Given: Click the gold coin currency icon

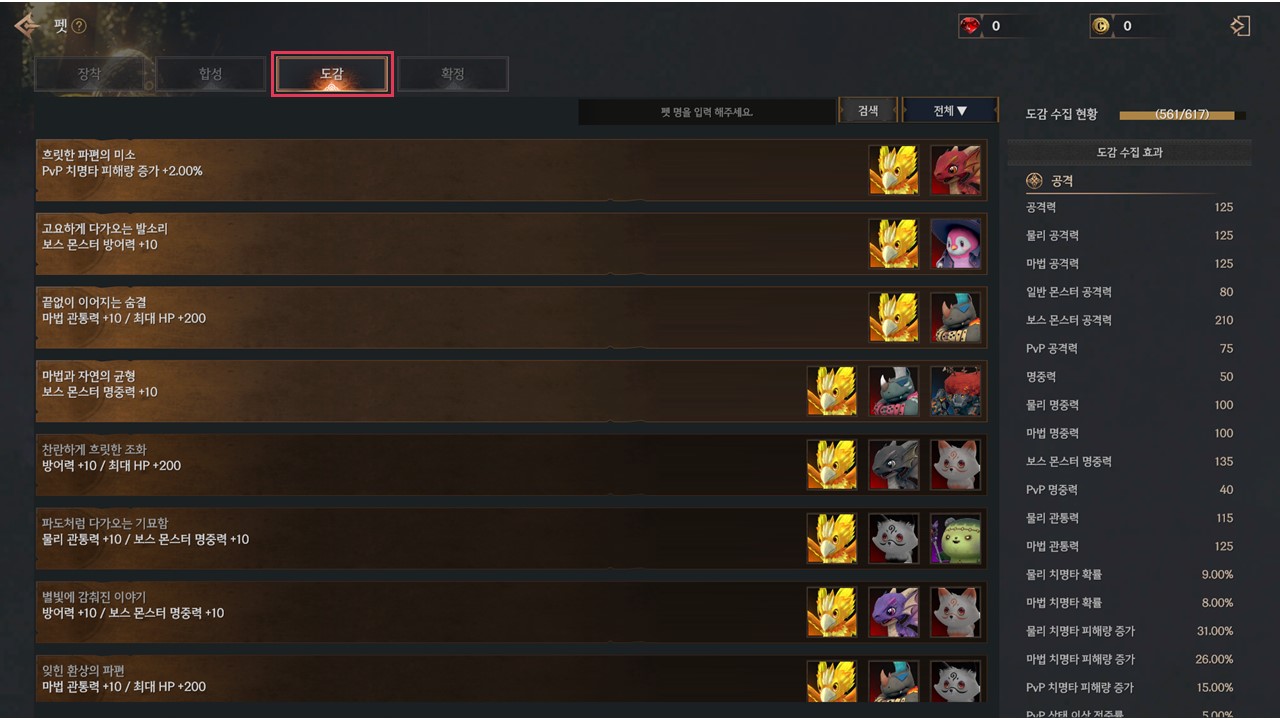Looking at the screenshot, I should (1101, 26).
